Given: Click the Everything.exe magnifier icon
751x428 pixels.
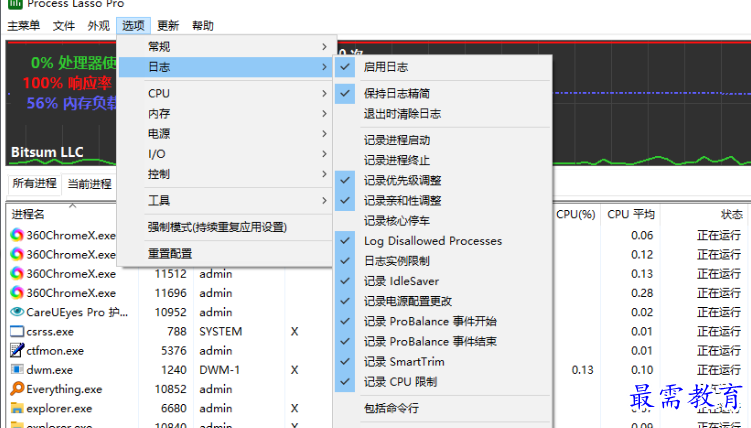Looking at the screenshot, I should (17, 388).
